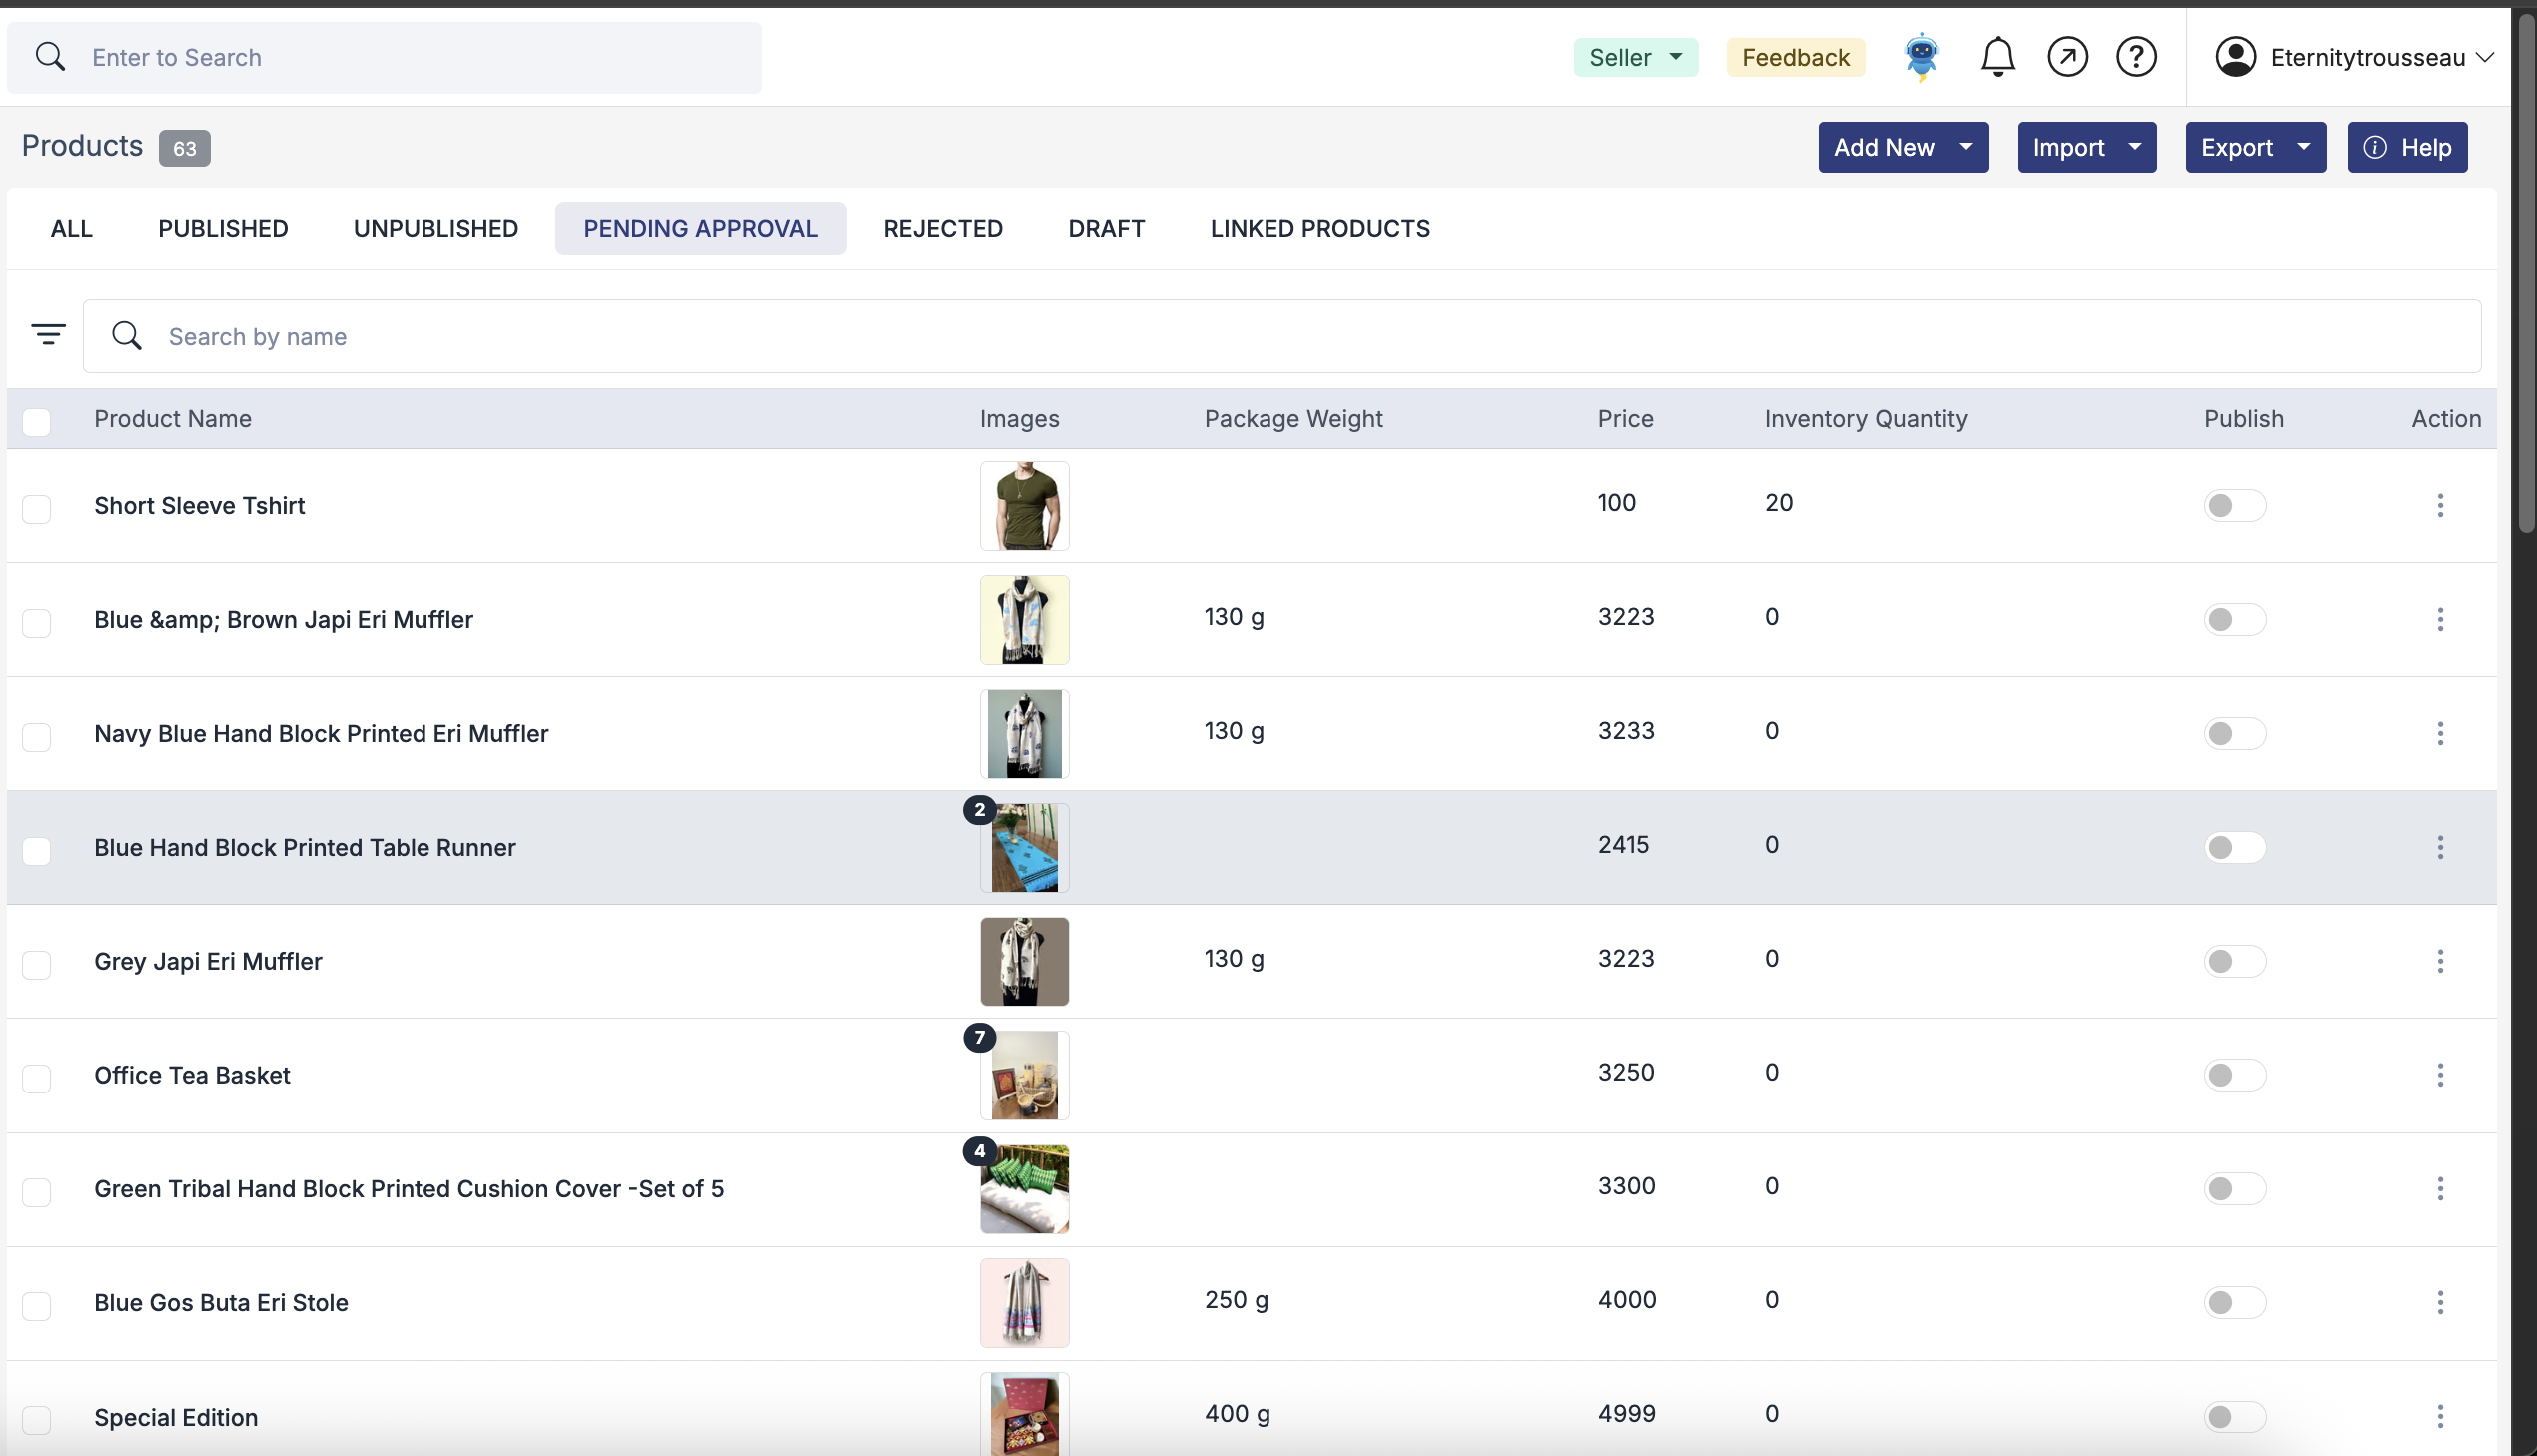Open Navy Blue Hand Block Printed Eri Muffler
2537x1456 pixels.
pyautogui.click(x=321, y=734)
